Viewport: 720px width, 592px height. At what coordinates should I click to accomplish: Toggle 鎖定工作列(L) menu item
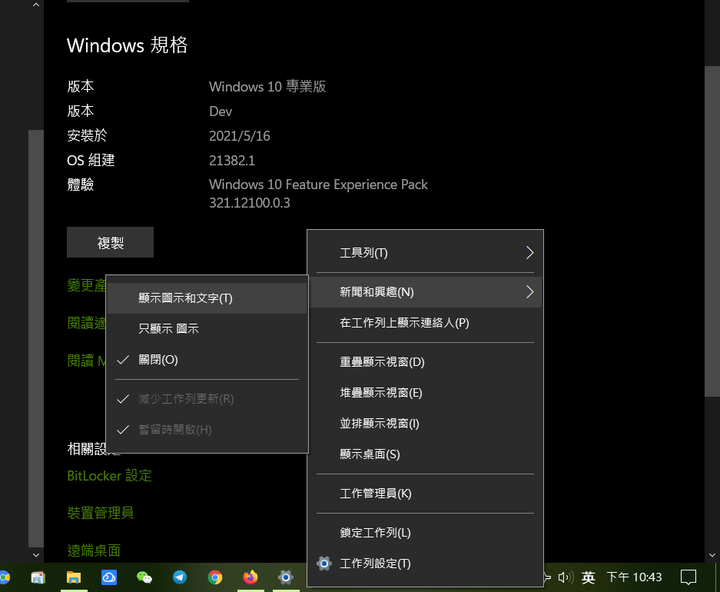pyautogui.click(x=425, y=533)
